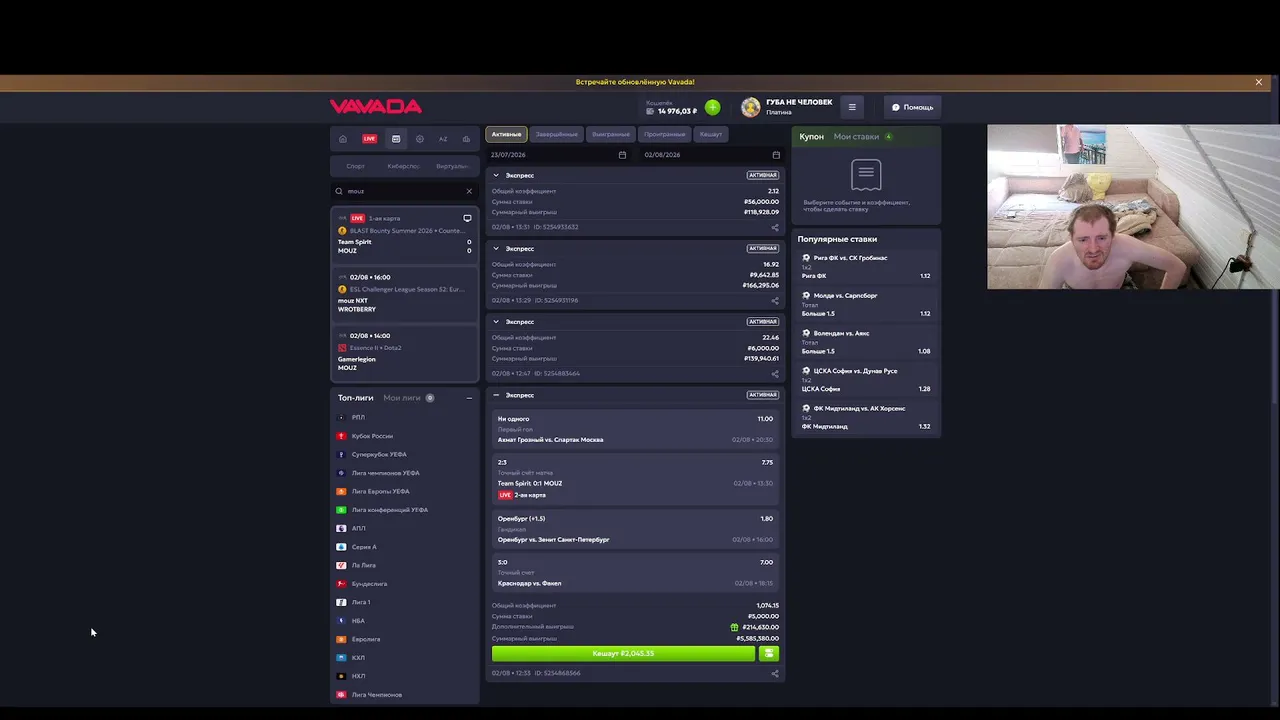Image resolution: width=1280 pixels, height=720 pixels.
Task: Switch to the Завершённые bets tab
Action: [557, 134]
